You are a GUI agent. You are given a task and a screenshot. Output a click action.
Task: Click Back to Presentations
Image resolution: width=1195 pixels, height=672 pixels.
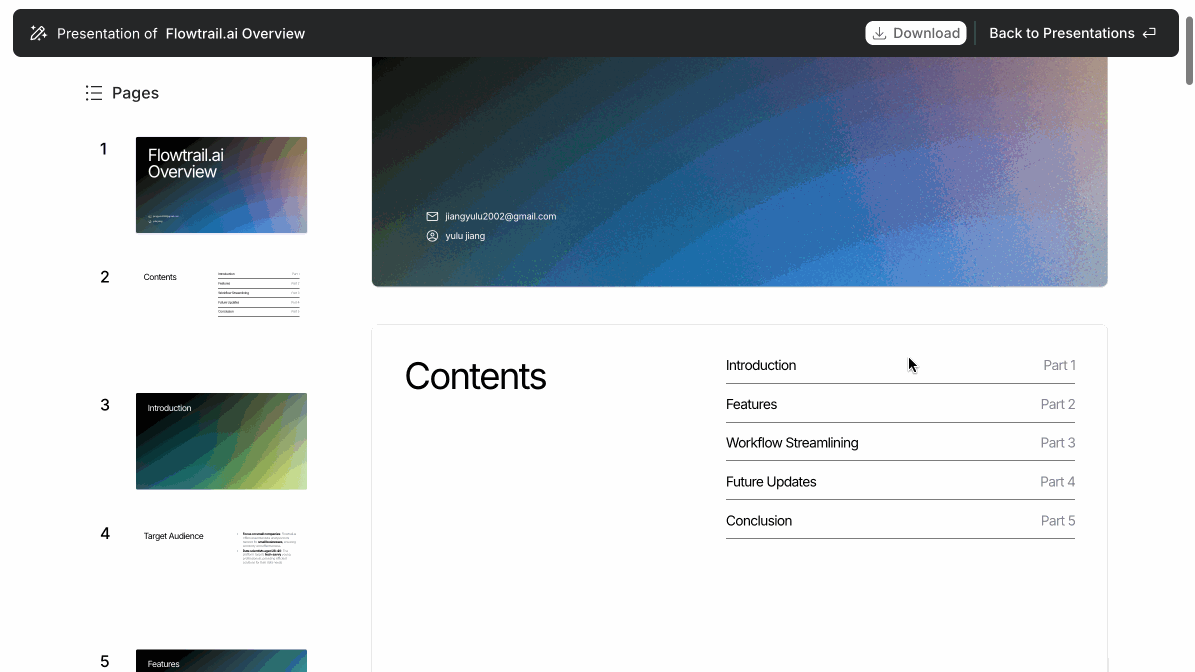point(1062,32)
